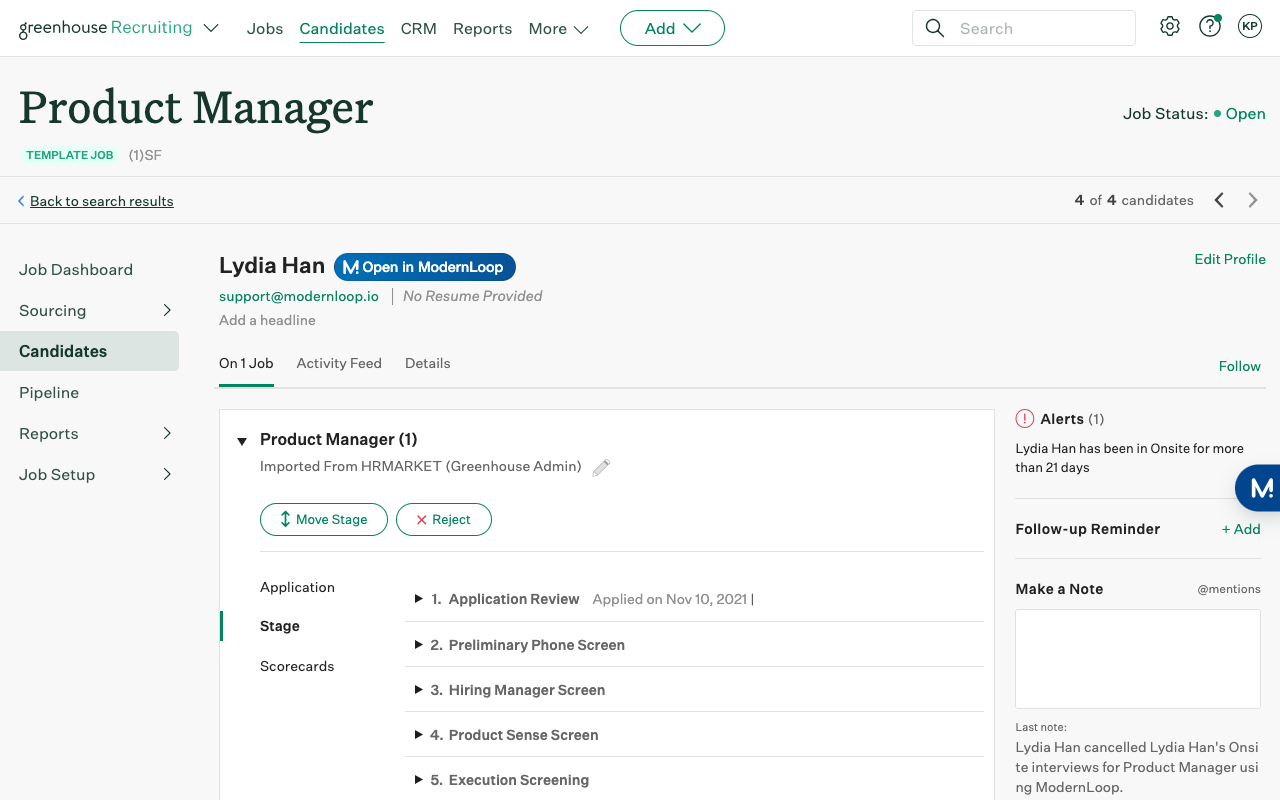Click the help question mark icon
Image resolution: width=1280 pixels, height=800 pixels.
(1210, 27)
